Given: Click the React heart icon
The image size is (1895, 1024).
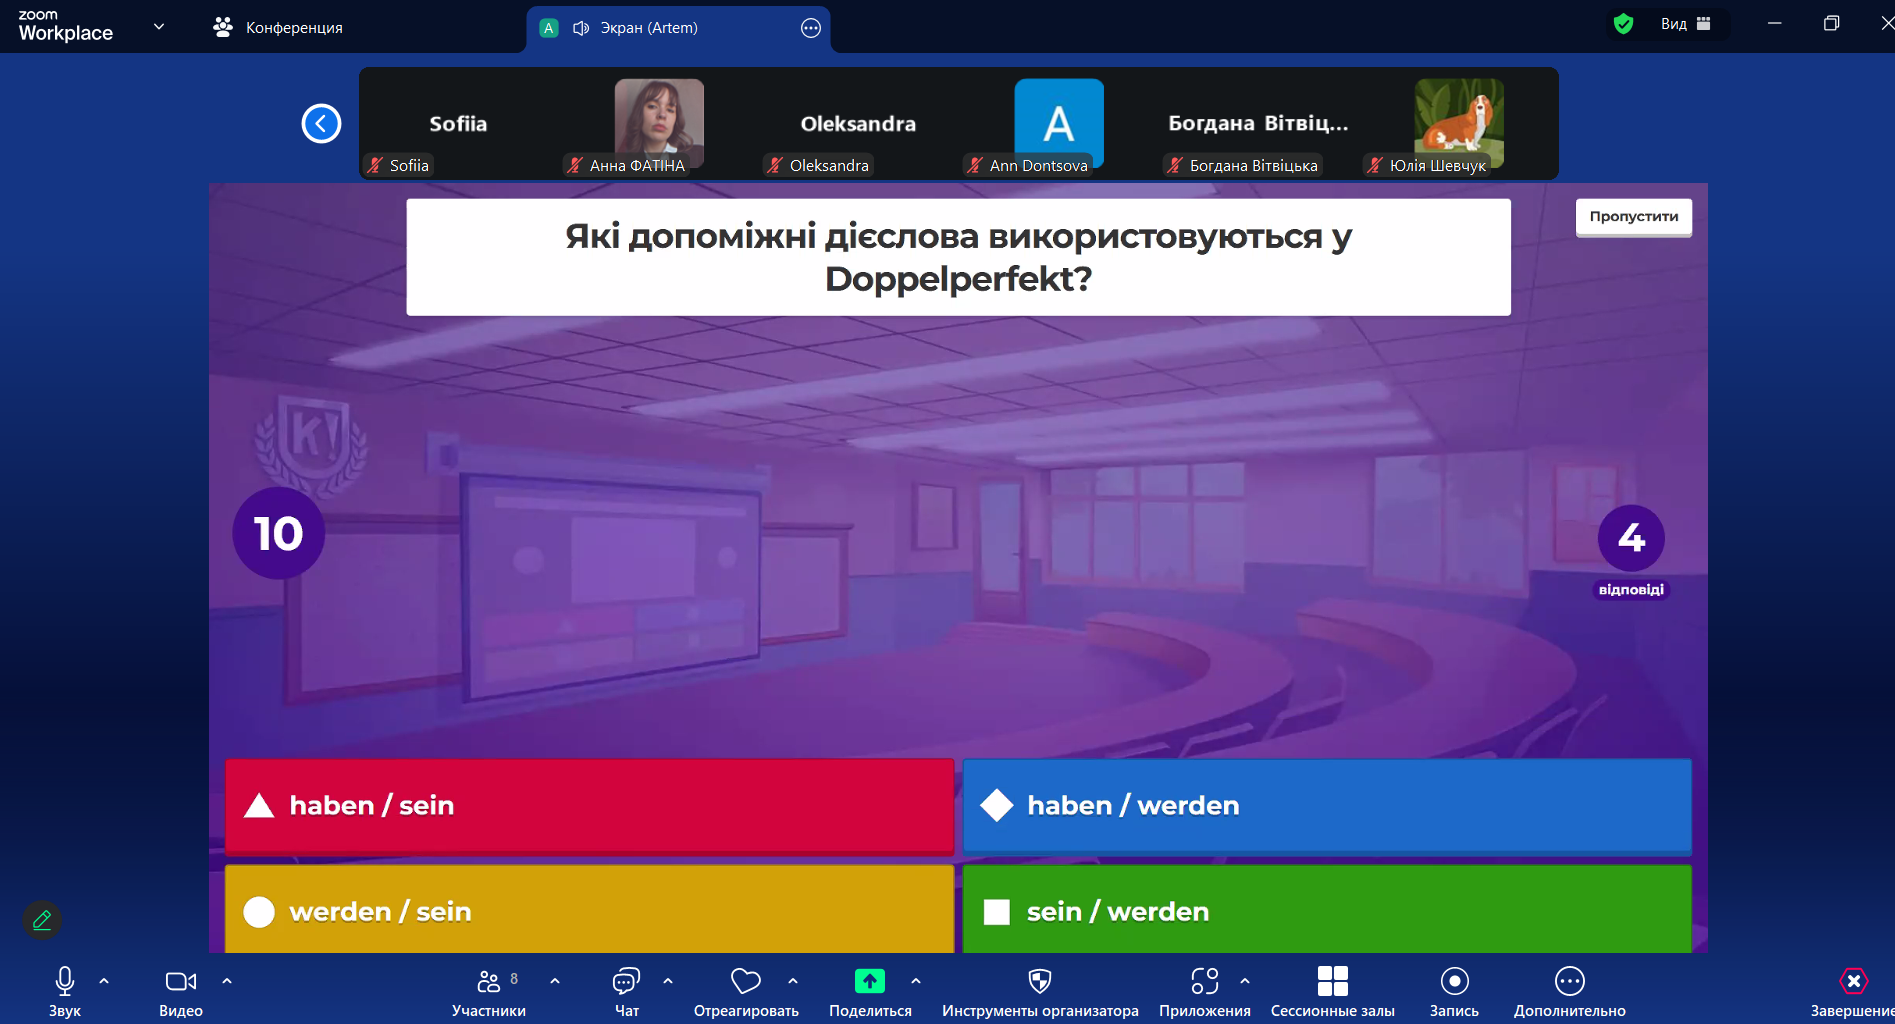Looking at the screenshot, I should [x=746, y=982].
